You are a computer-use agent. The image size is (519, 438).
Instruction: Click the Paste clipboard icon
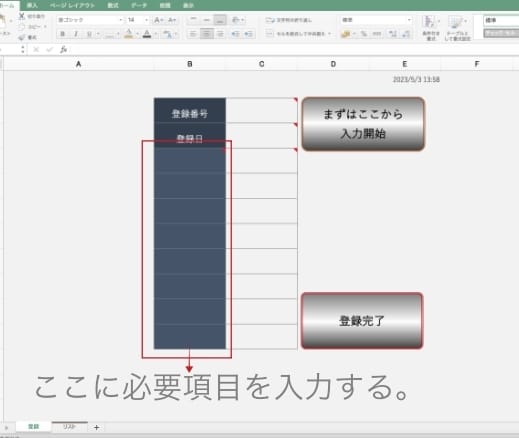coord(3,21)
